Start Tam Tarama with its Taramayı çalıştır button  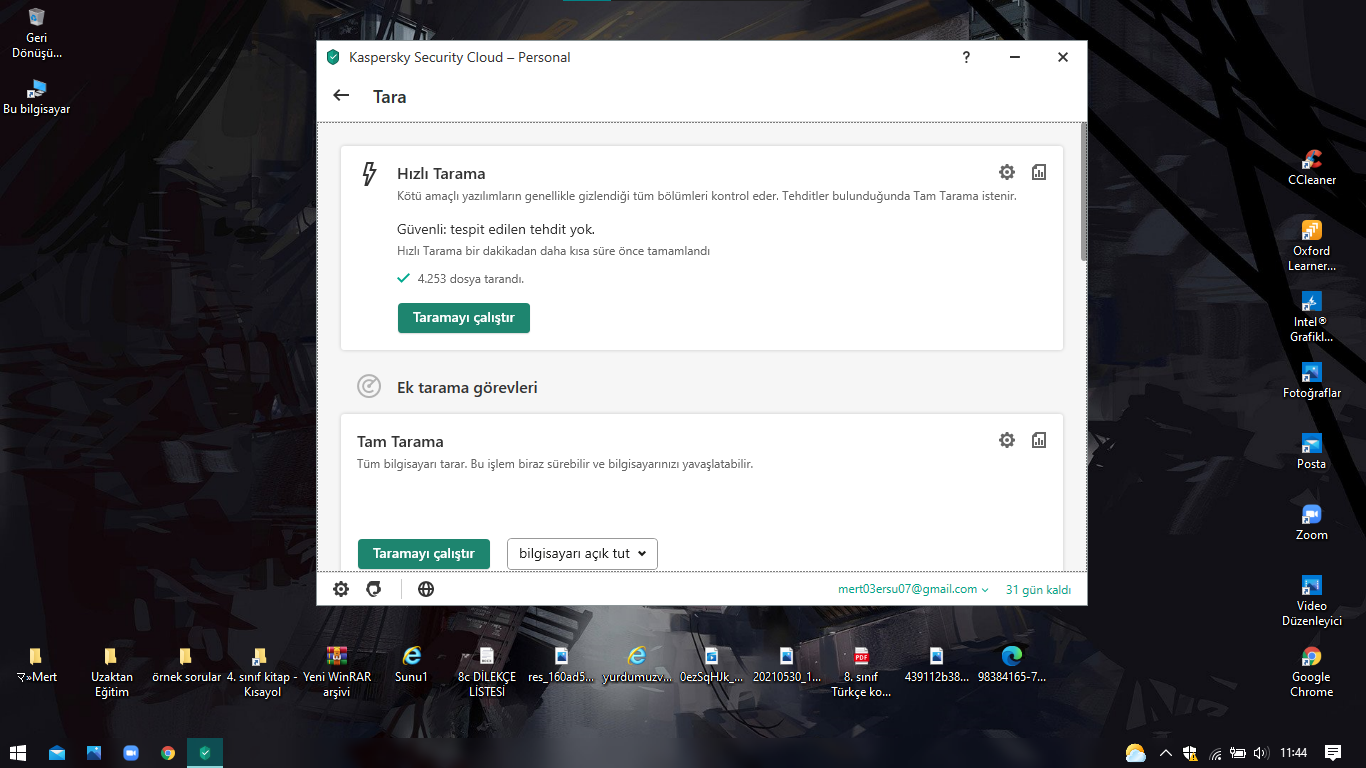coord(424,554)
